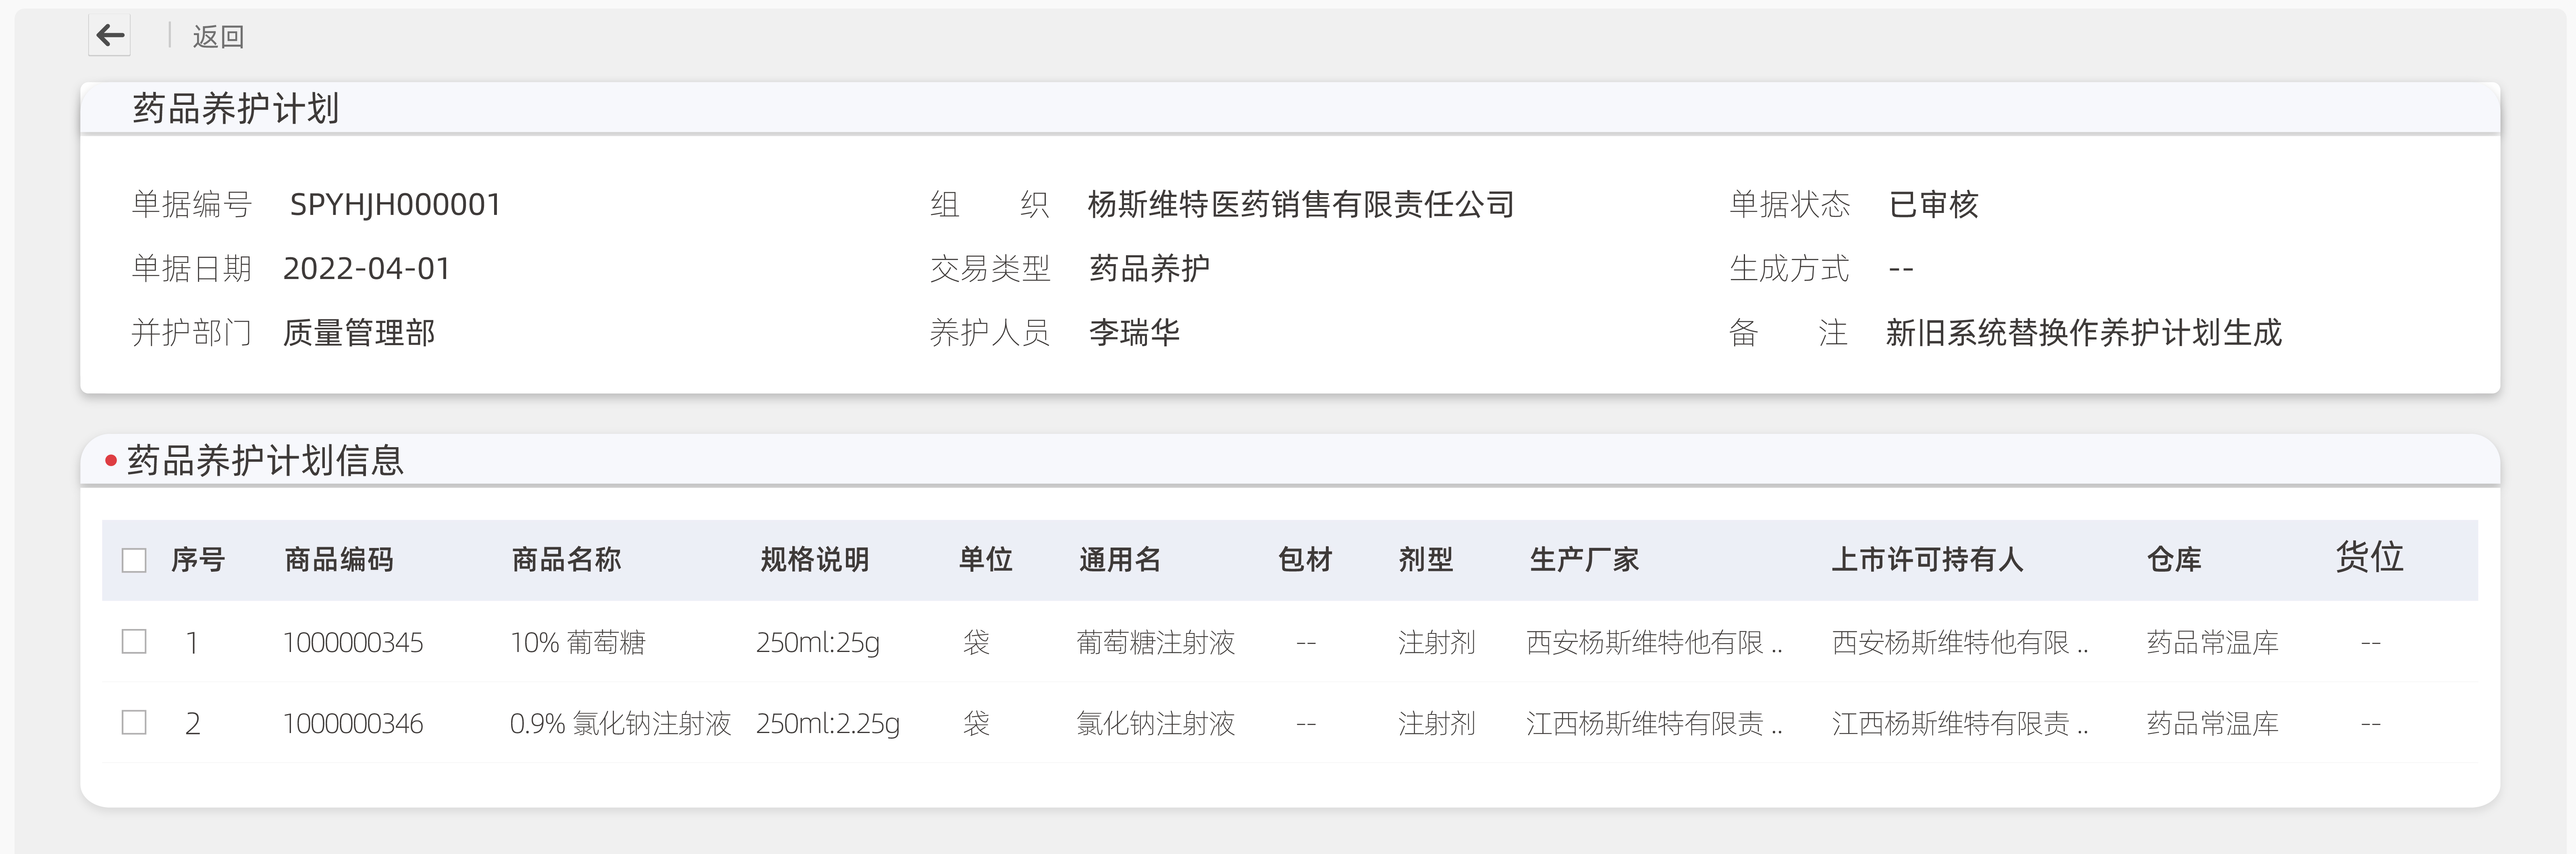Click organization 杨斯维特医药销售有限责任公司

1301,204
